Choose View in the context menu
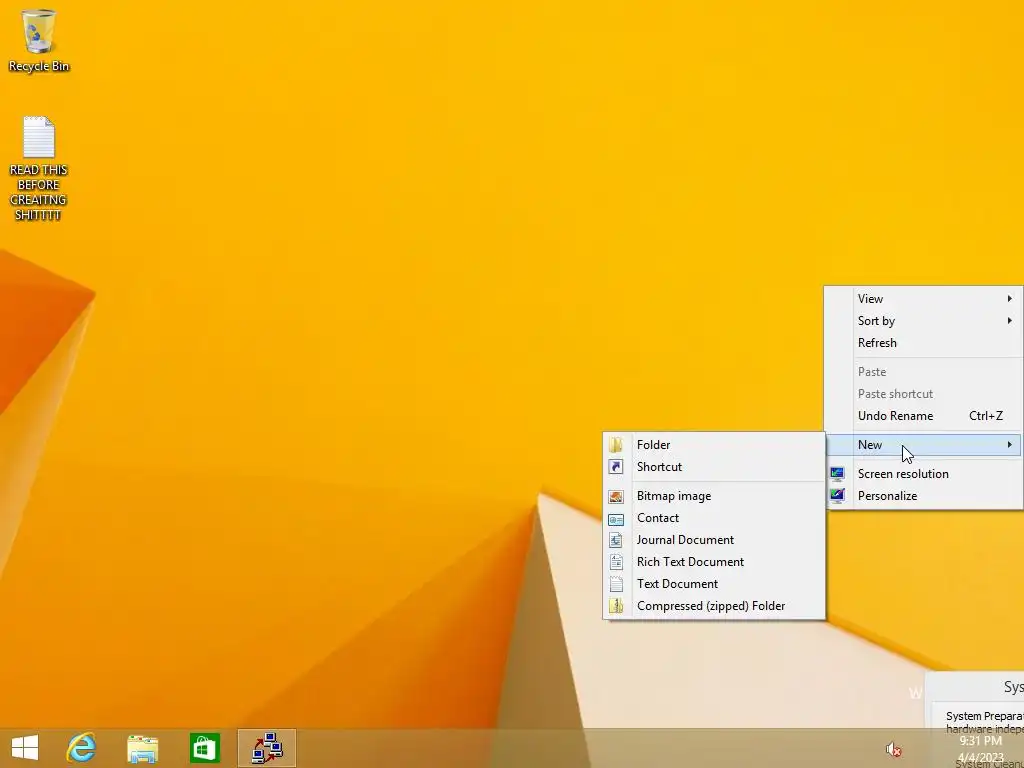Screen dimensions: 1024x768 [x=923, y=298]
